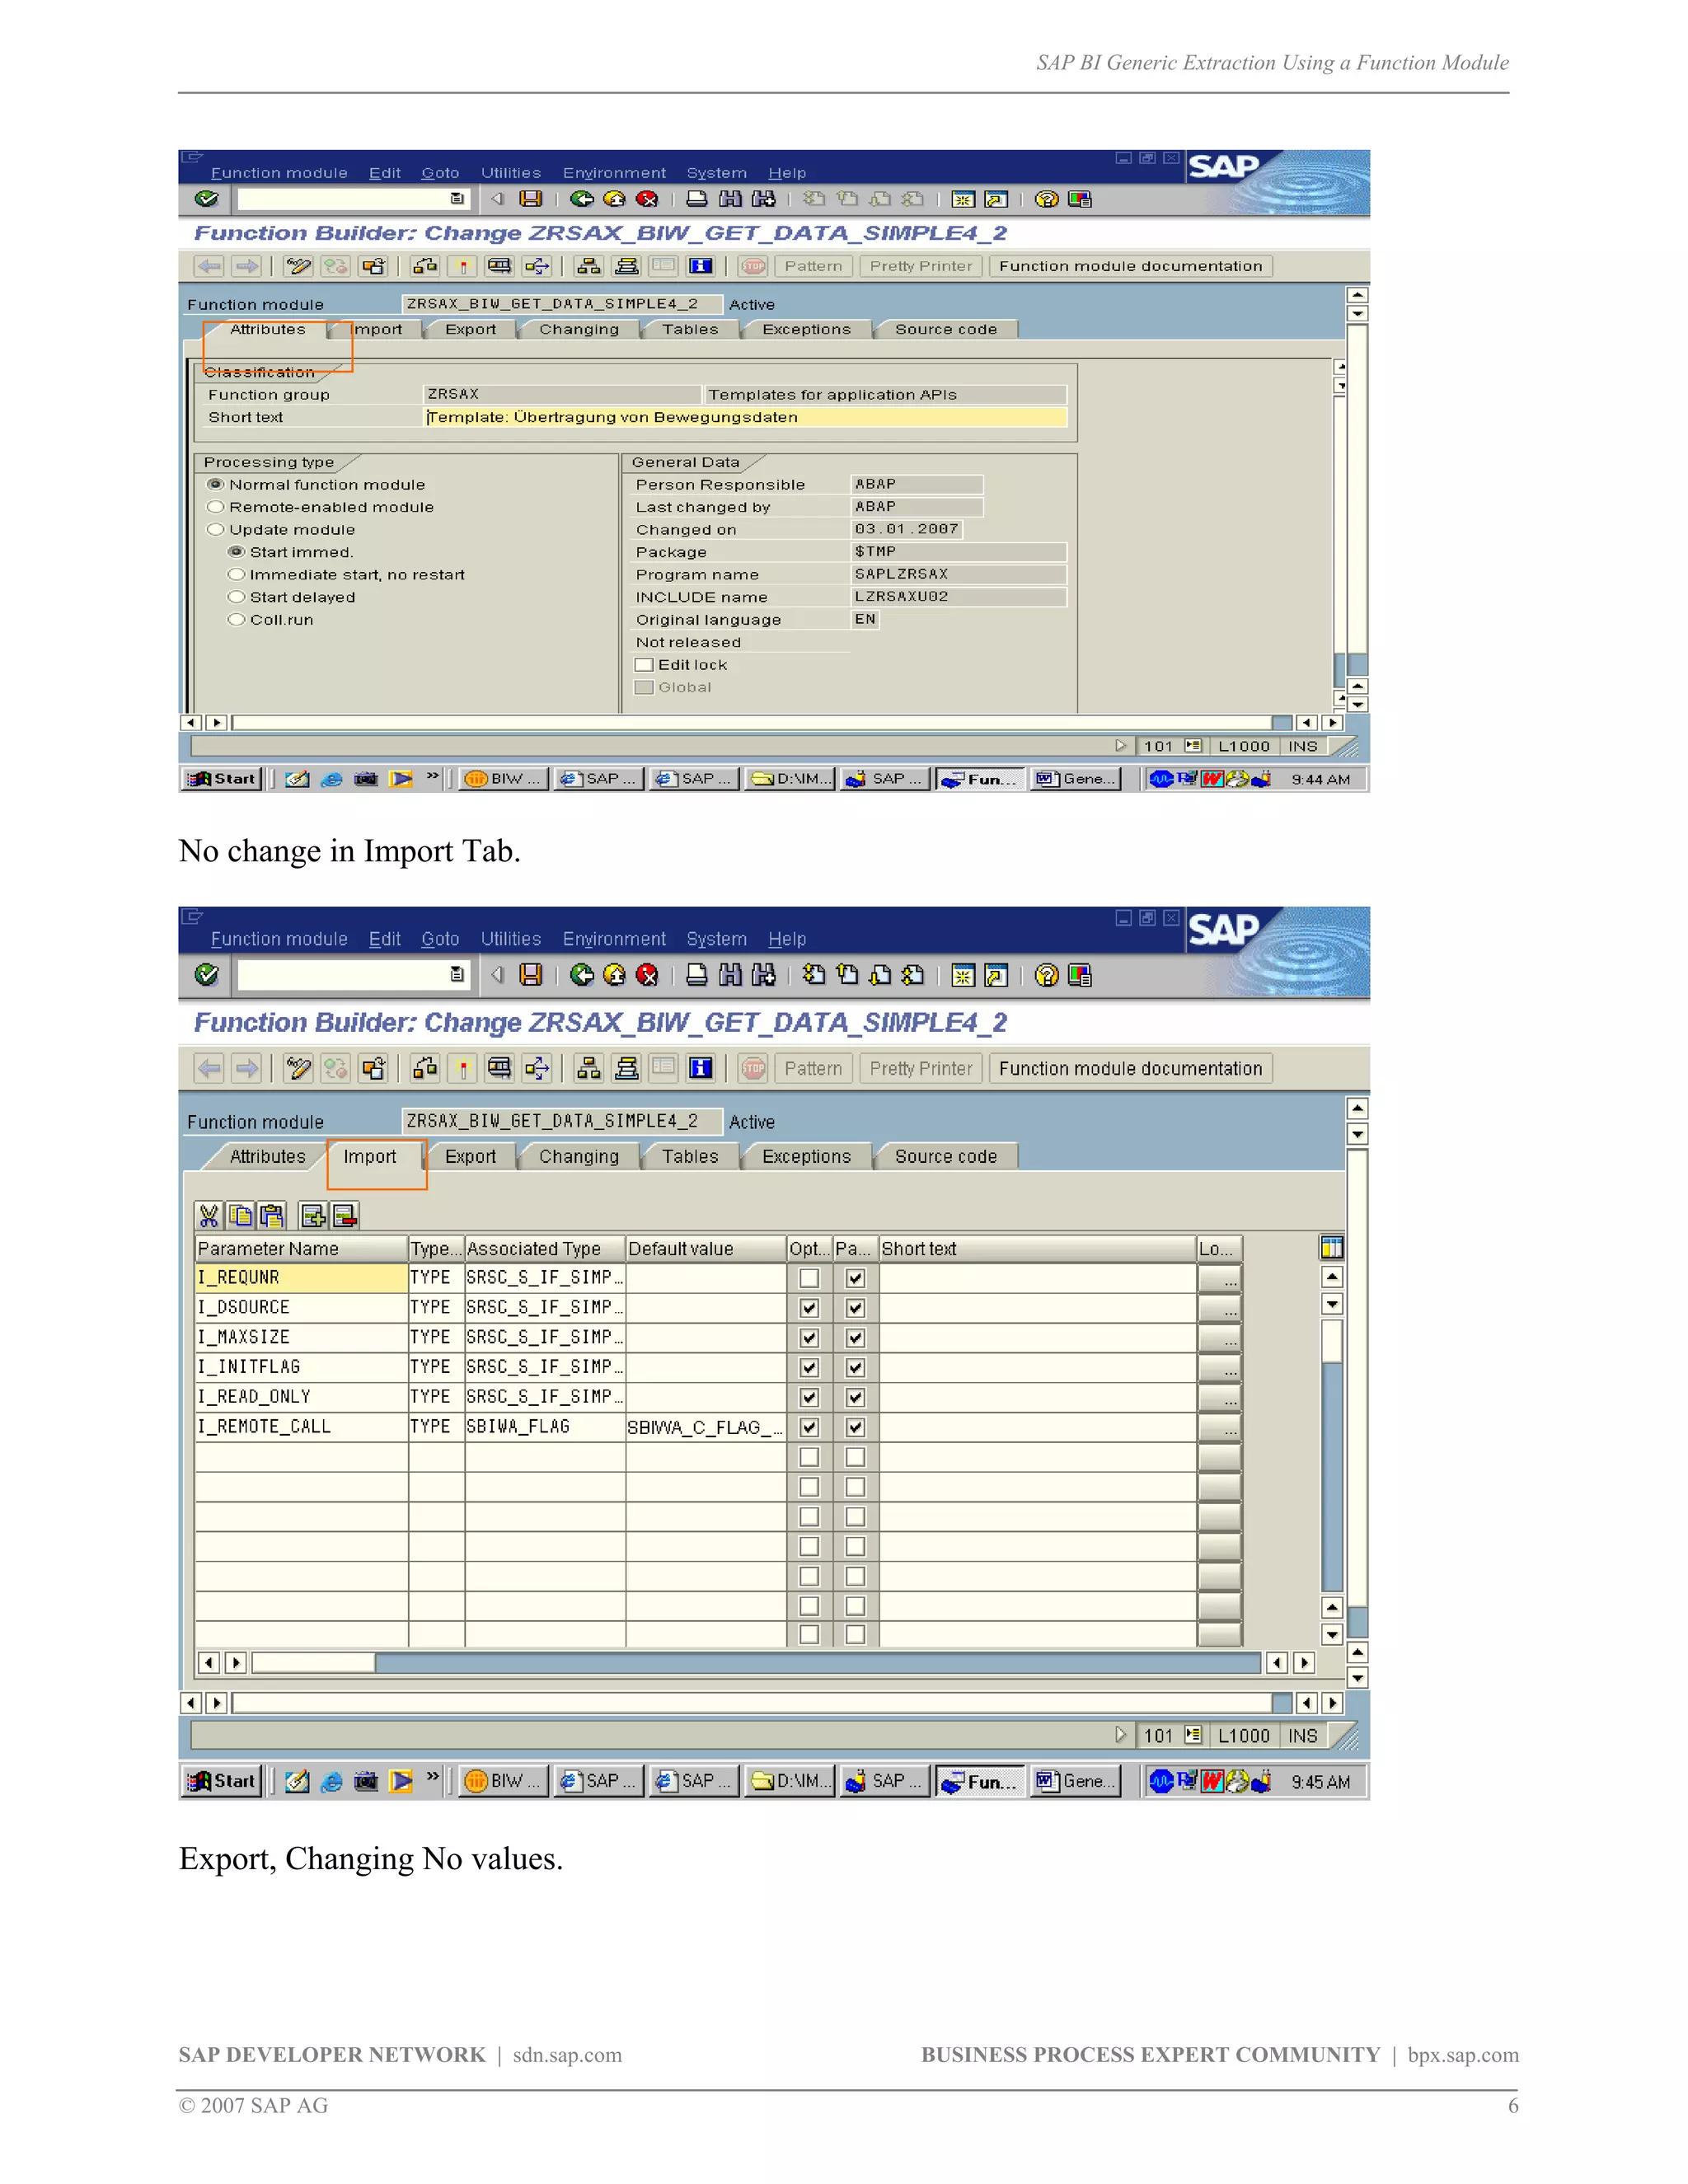The height and width of the screenshot is (2184, 1688).
Task: Tick the Edit lock checkbox
Action: click(x=644, y=665)
